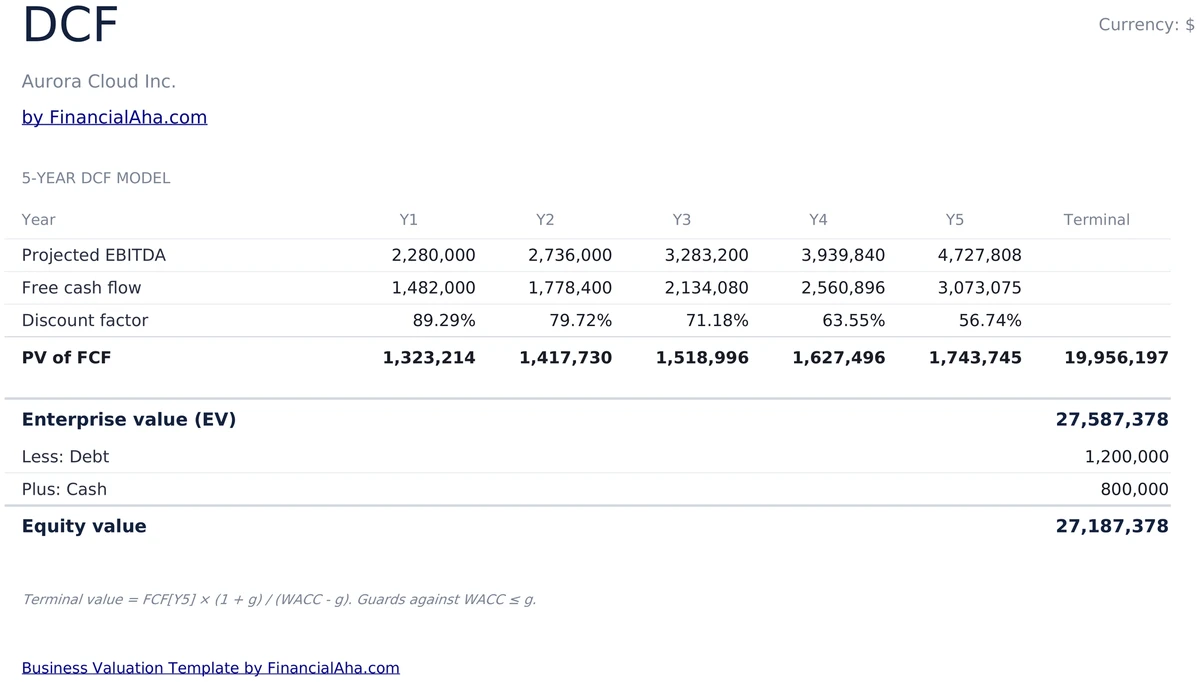Open the by FinancialAha.com link

[114, 117]
